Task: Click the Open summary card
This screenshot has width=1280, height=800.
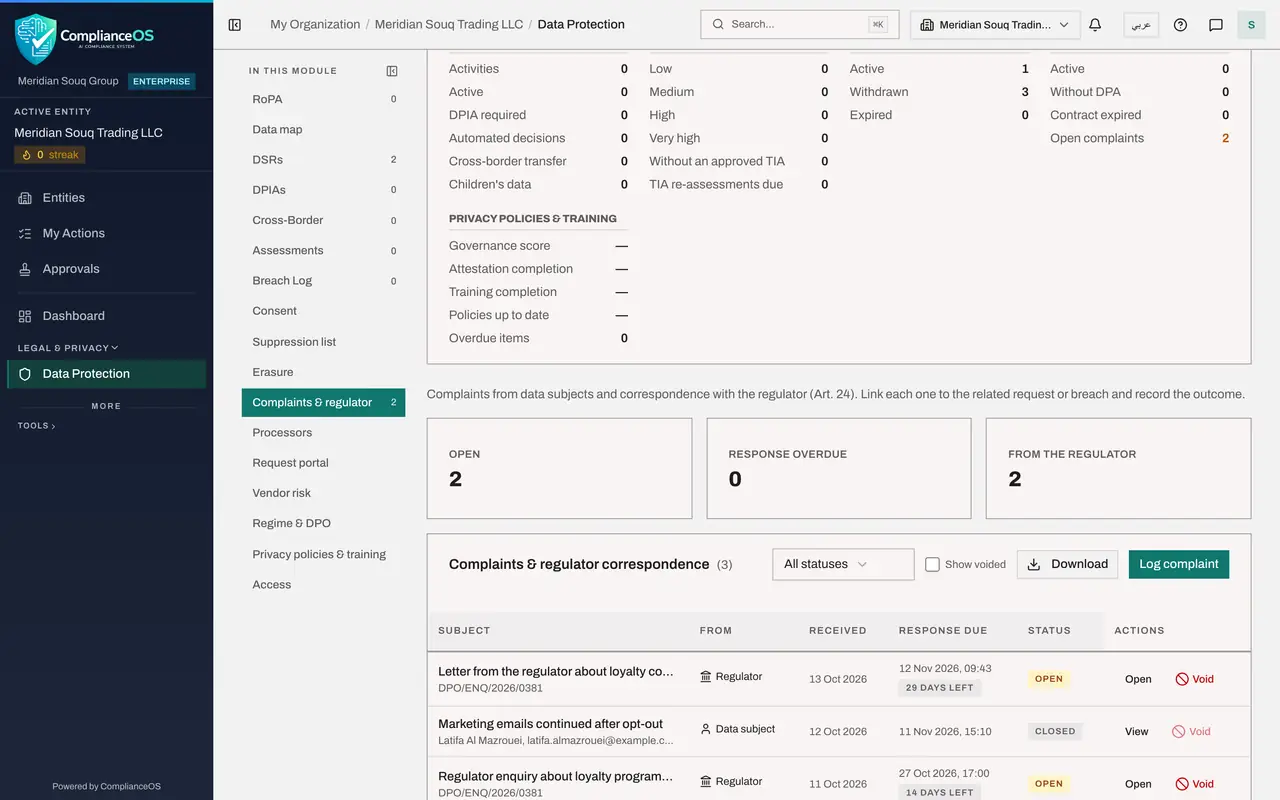Action: click(559, 468)
